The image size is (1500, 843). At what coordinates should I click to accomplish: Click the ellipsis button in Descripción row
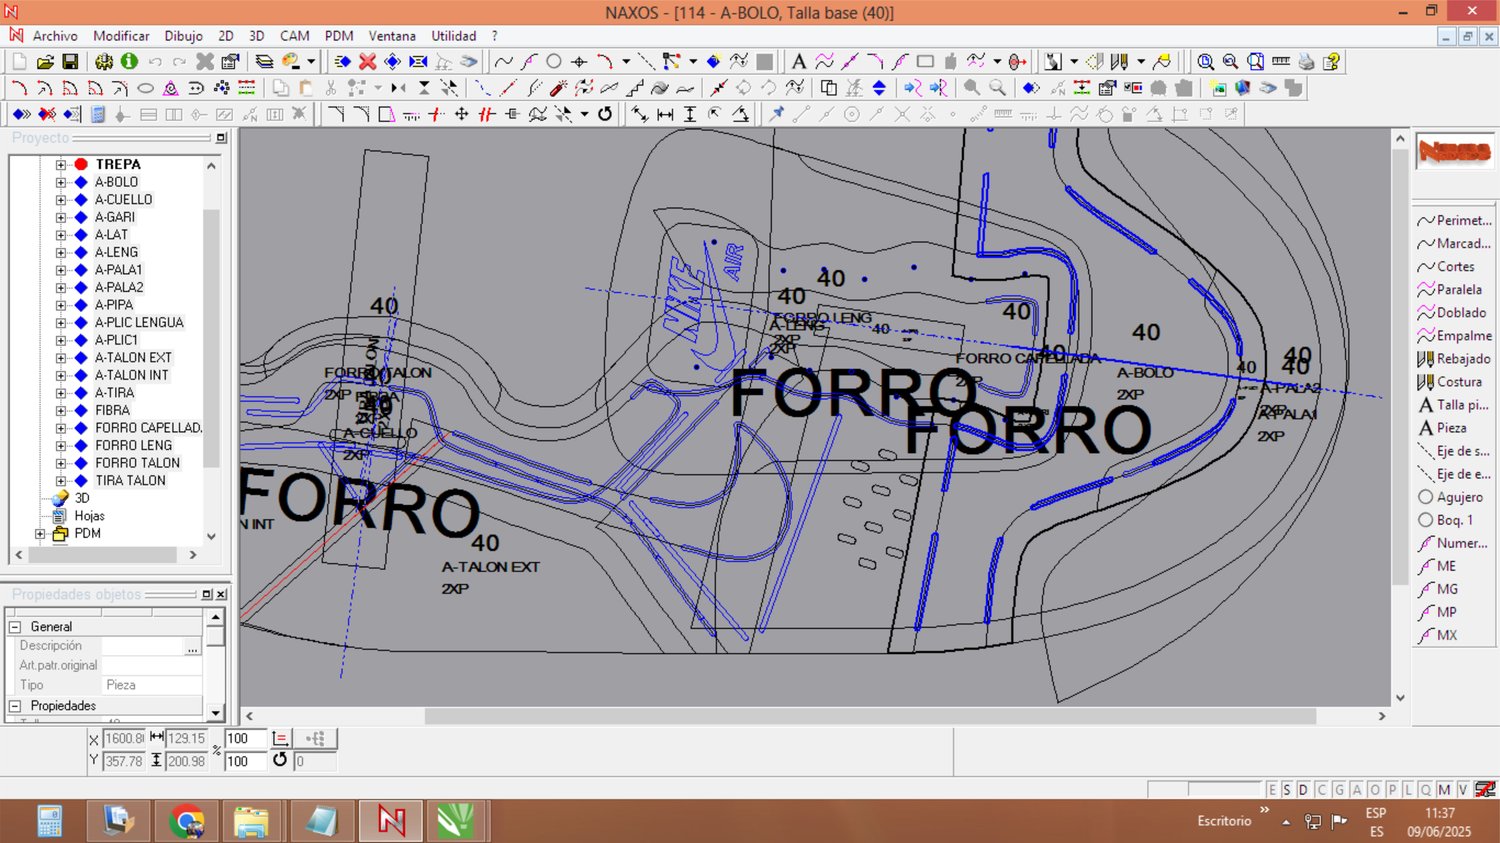pyautogui.click(x=192, y=647)
